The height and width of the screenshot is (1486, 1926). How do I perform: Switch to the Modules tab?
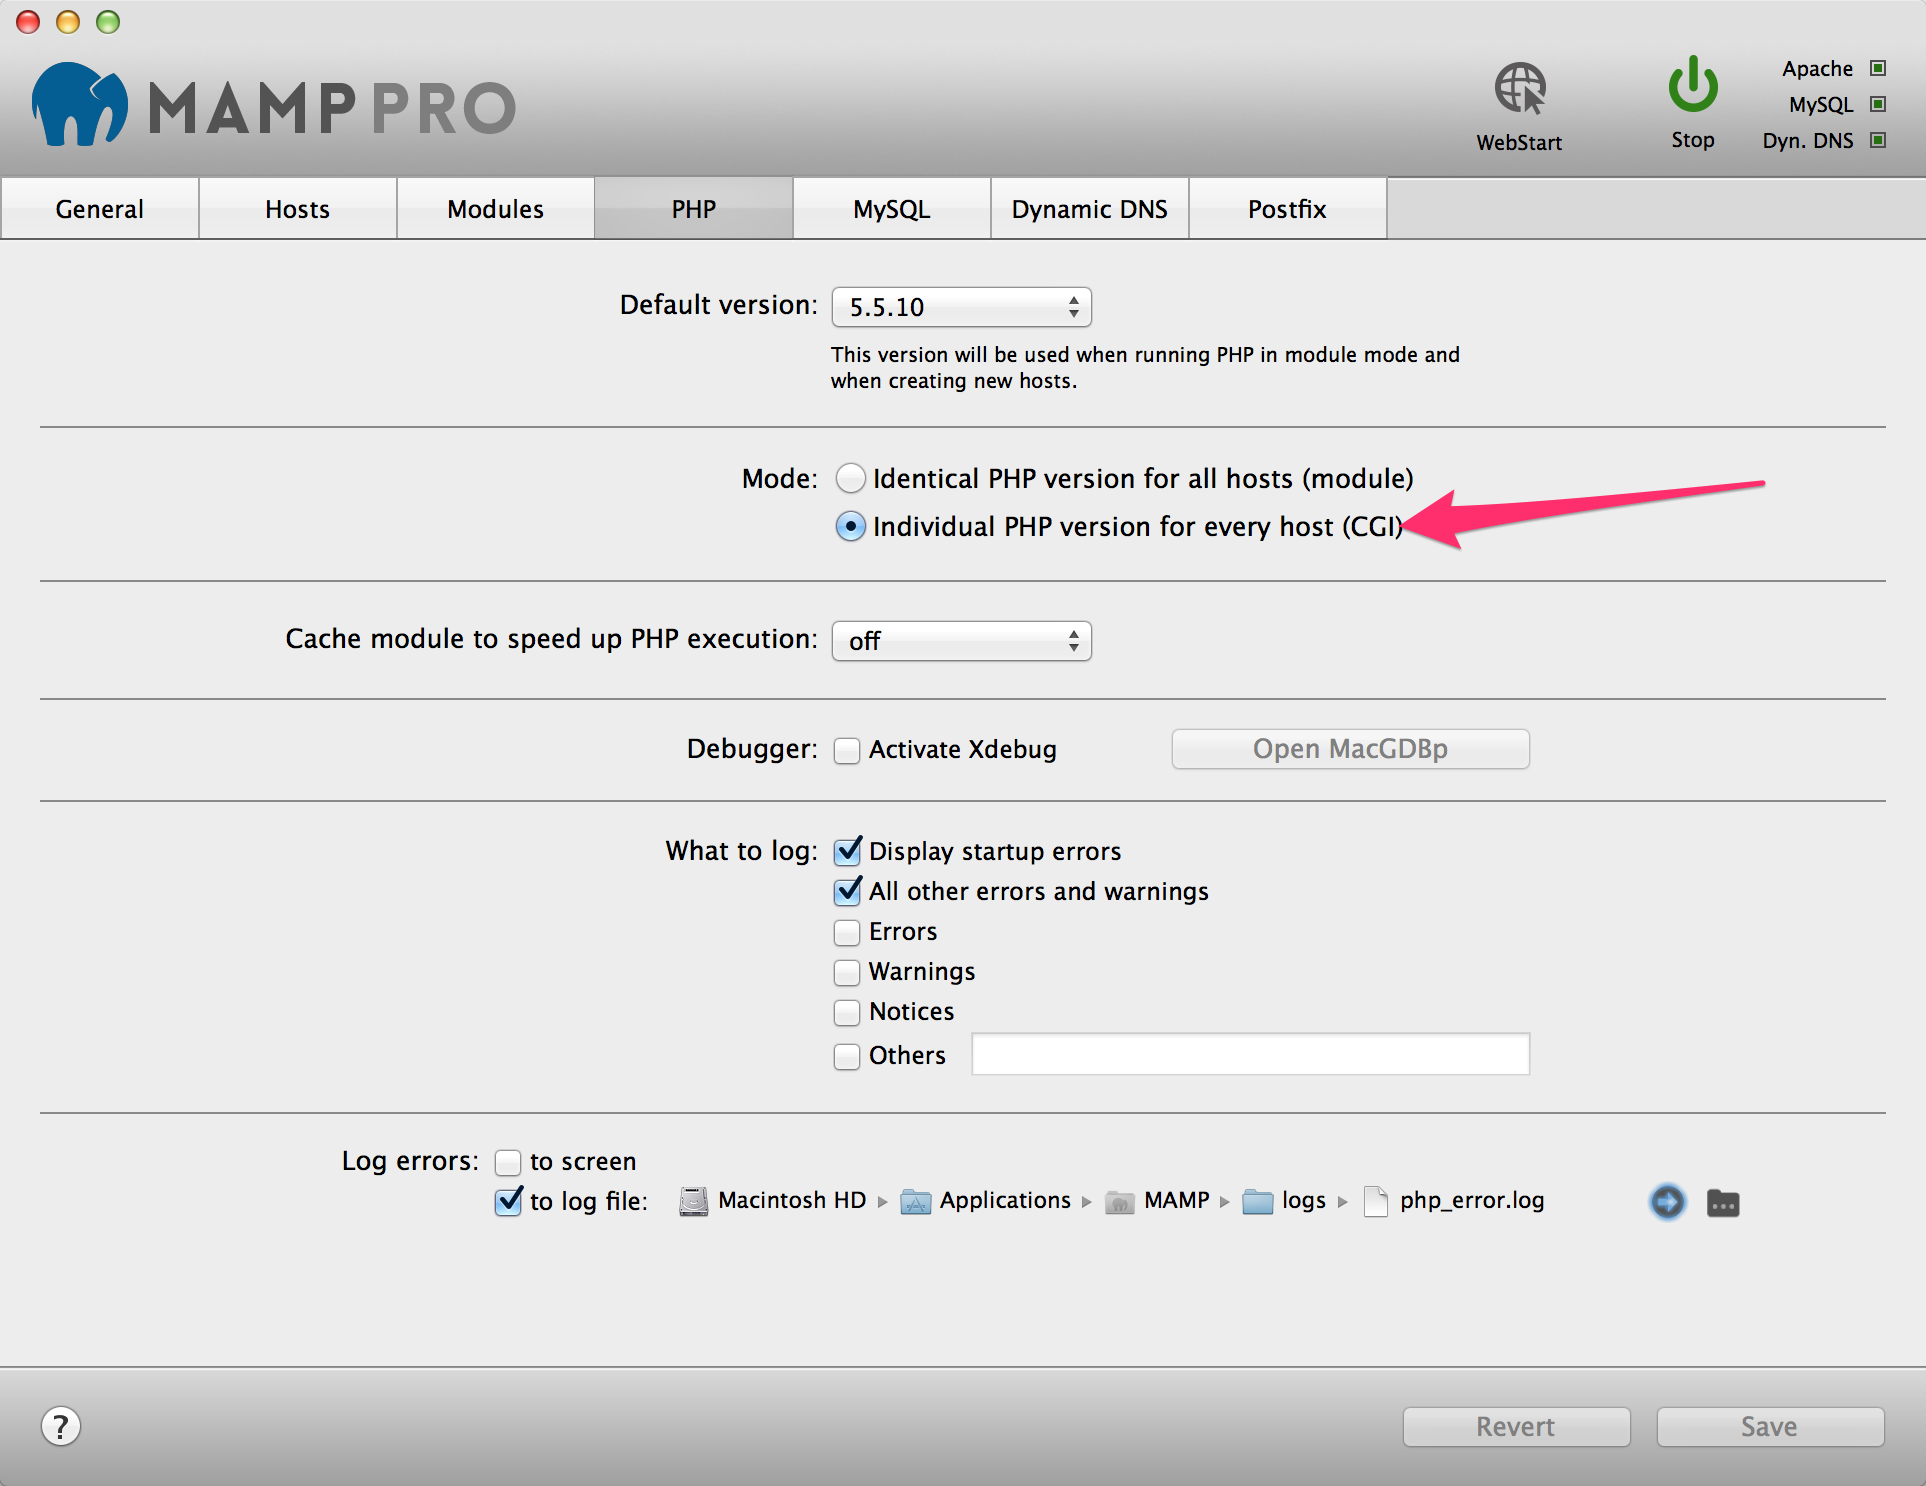(496, 209)
